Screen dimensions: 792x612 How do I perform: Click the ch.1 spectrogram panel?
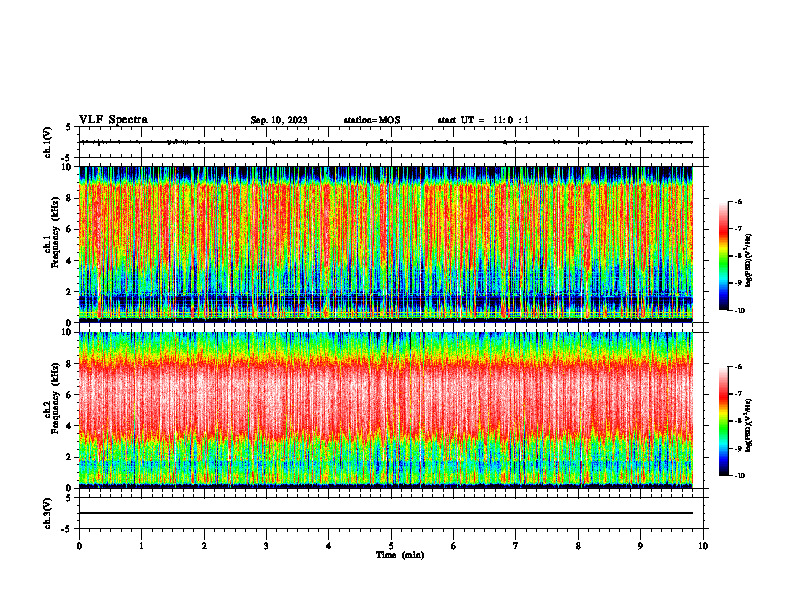pyautogui.click(x=386, y=244)
